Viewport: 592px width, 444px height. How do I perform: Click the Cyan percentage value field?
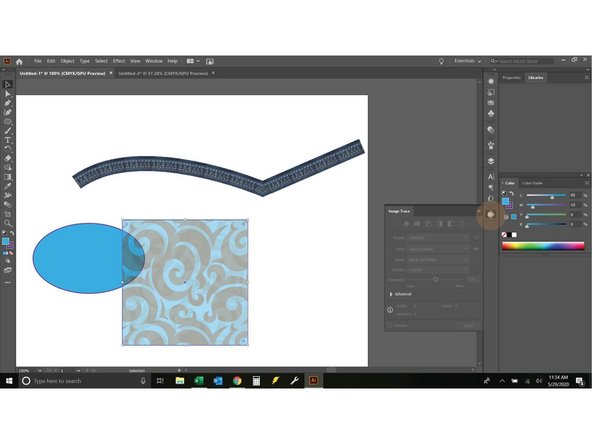[x=574, y=195]
